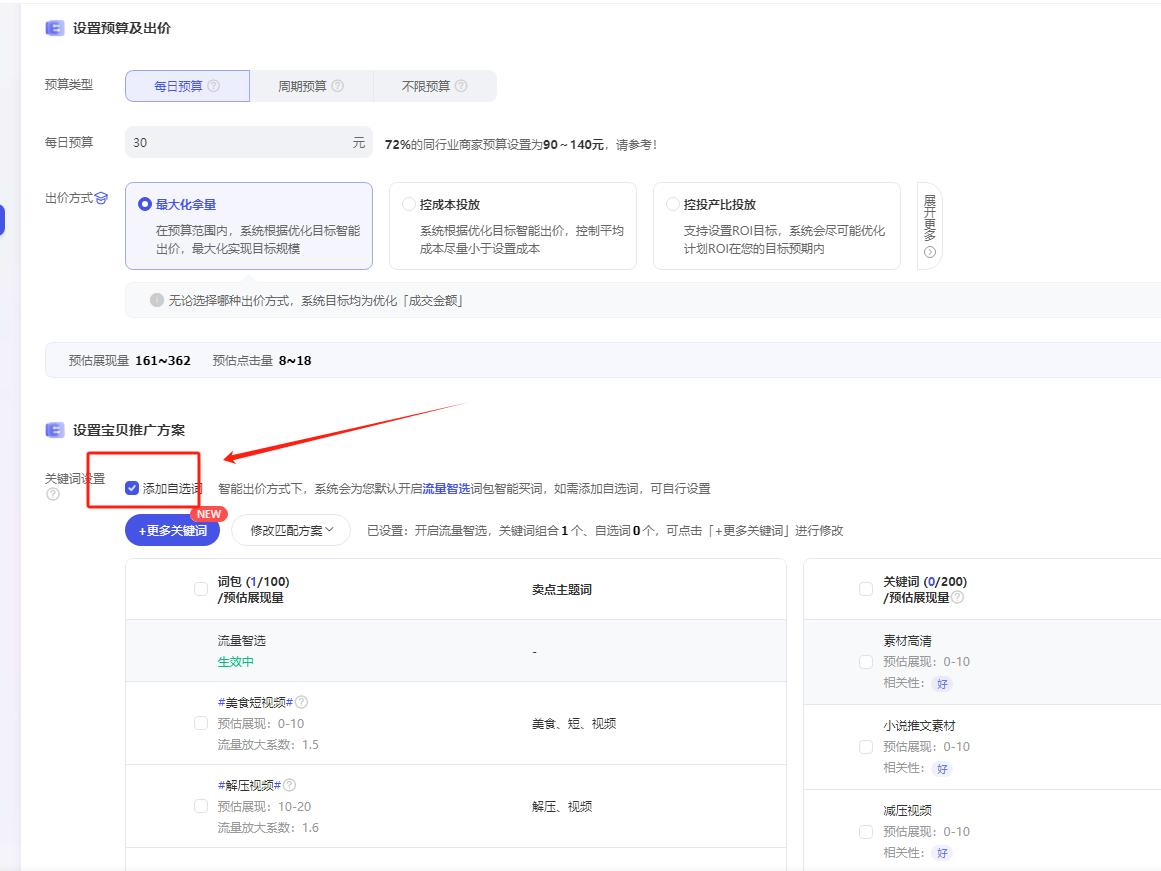Uncheck the 添加自选词 checkbox

click(131, 489)
